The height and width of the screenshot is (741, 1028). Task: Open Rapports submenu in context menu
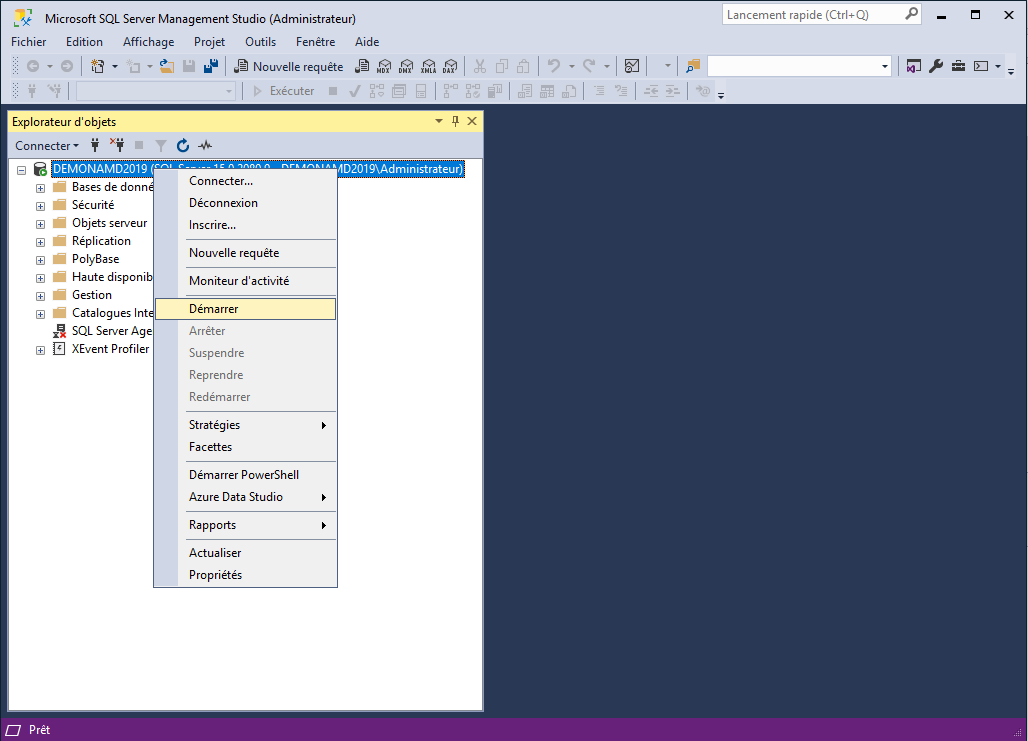tap(213, 525)
